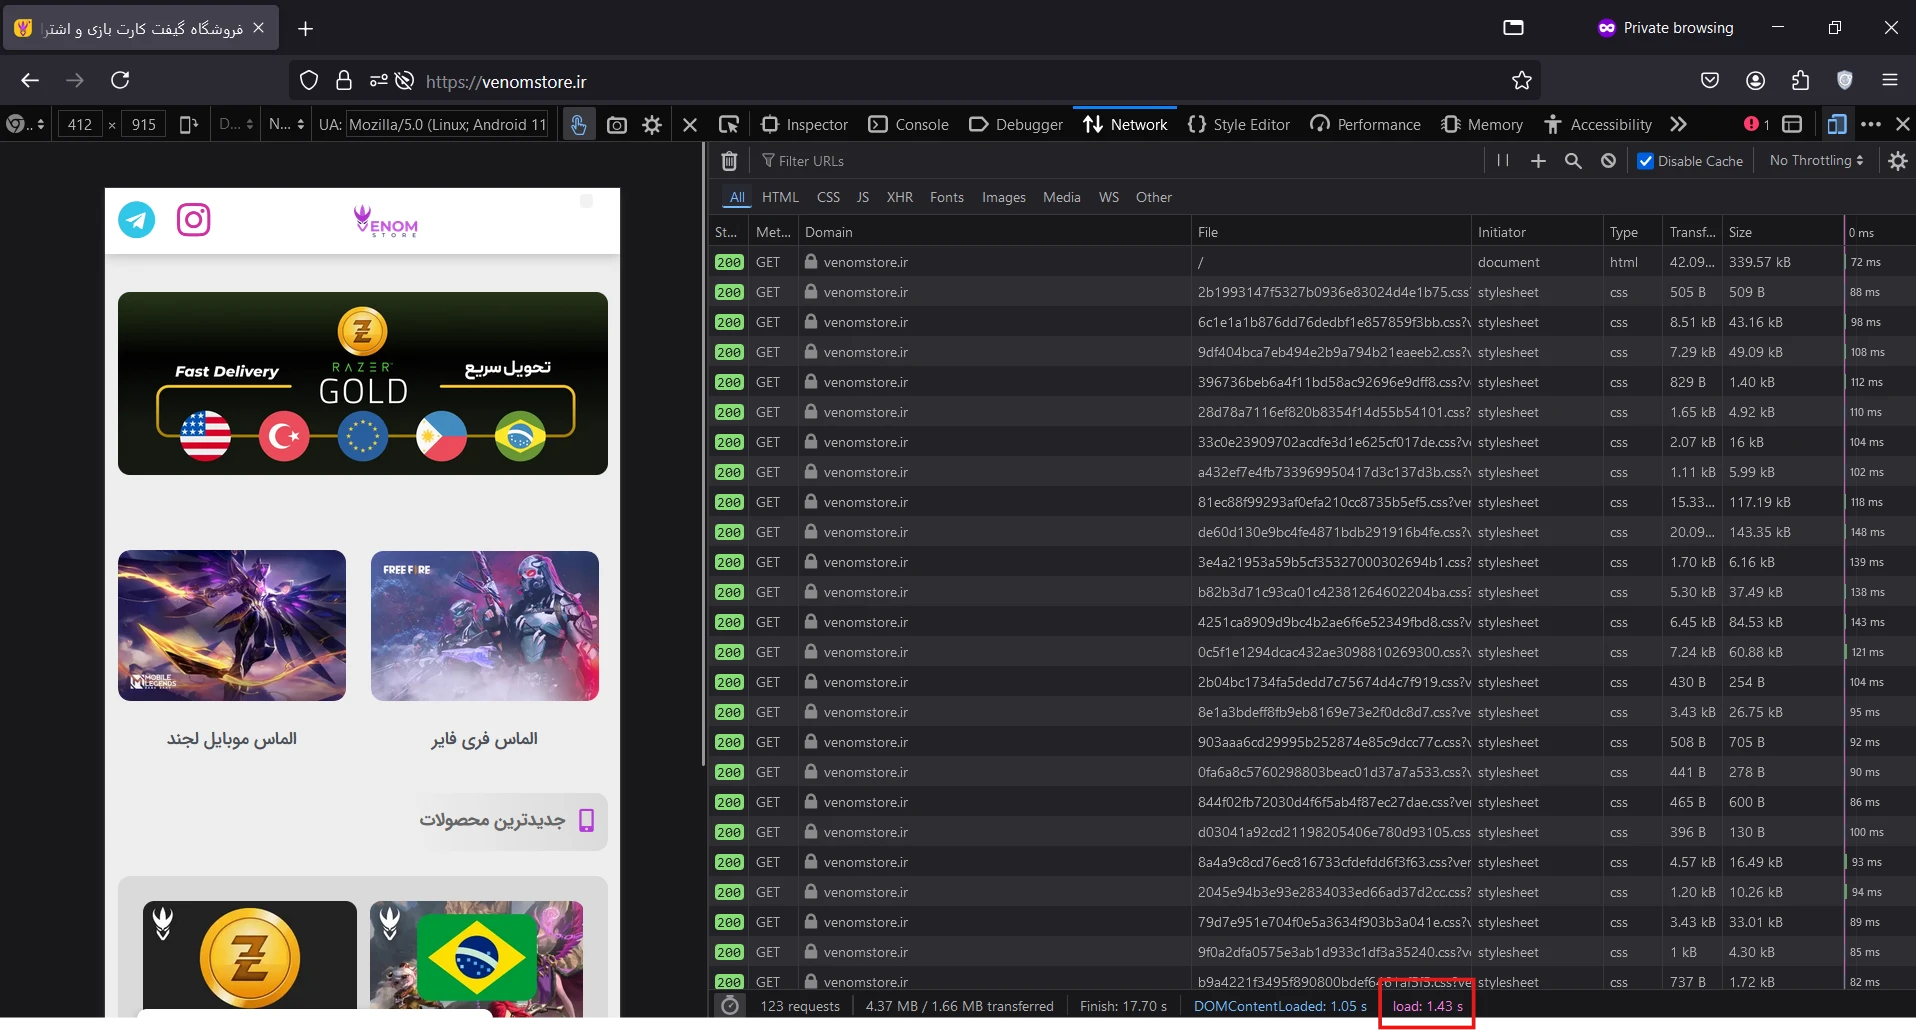1916x1030 pixels.
Task: Toggle responsive design mode button
Action: point(1836,124)
